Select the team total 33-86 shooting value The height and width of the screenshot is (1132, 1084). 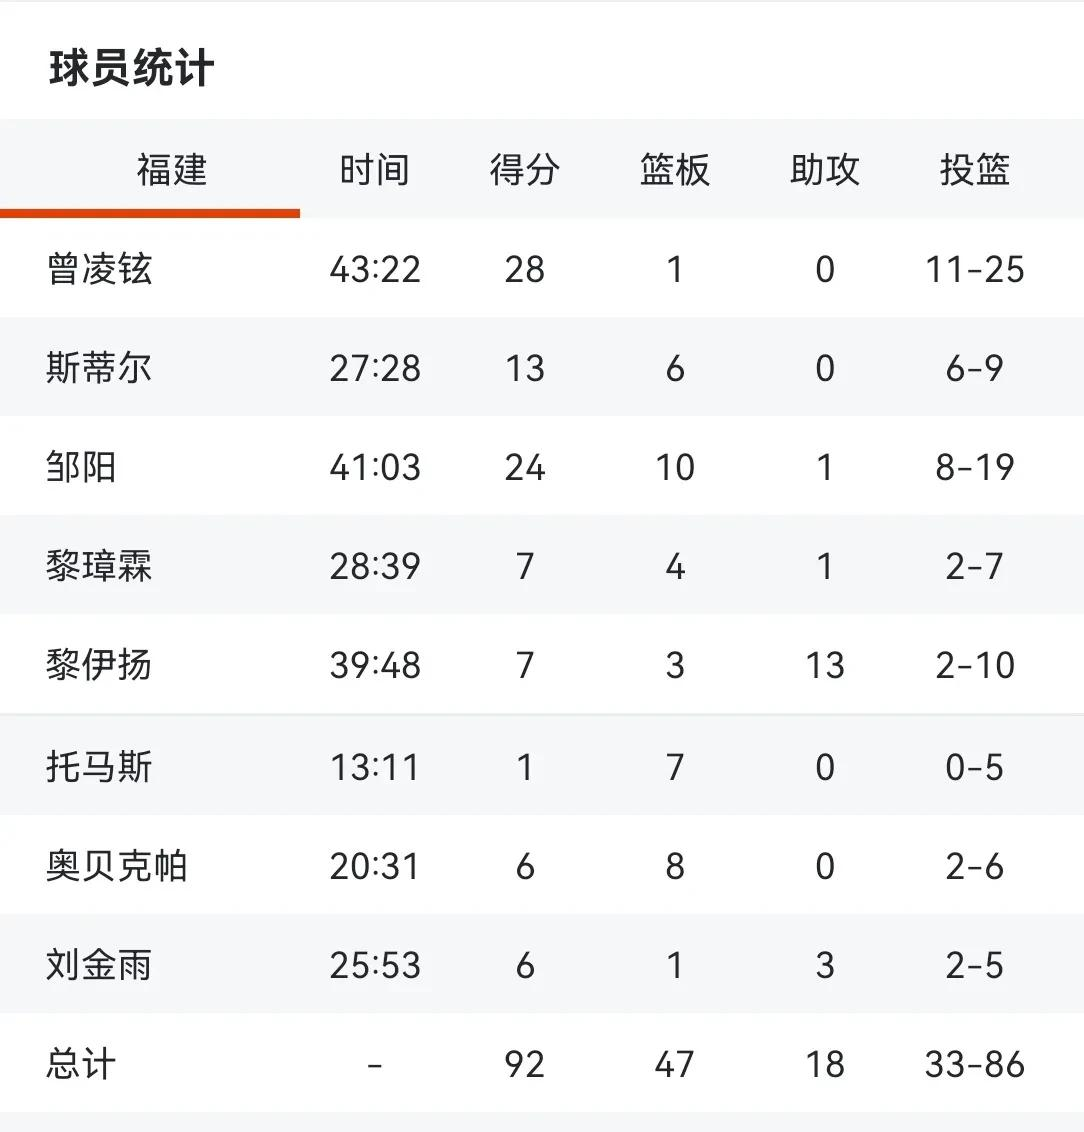pyautogui.click(x=975, y=1064)
